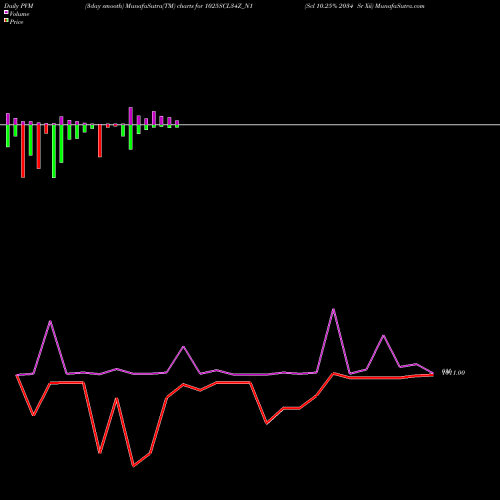This screenshot has width=500, height=500.
Task: Click the tallest magenta peak in volume line
Action: coord(333,310)
